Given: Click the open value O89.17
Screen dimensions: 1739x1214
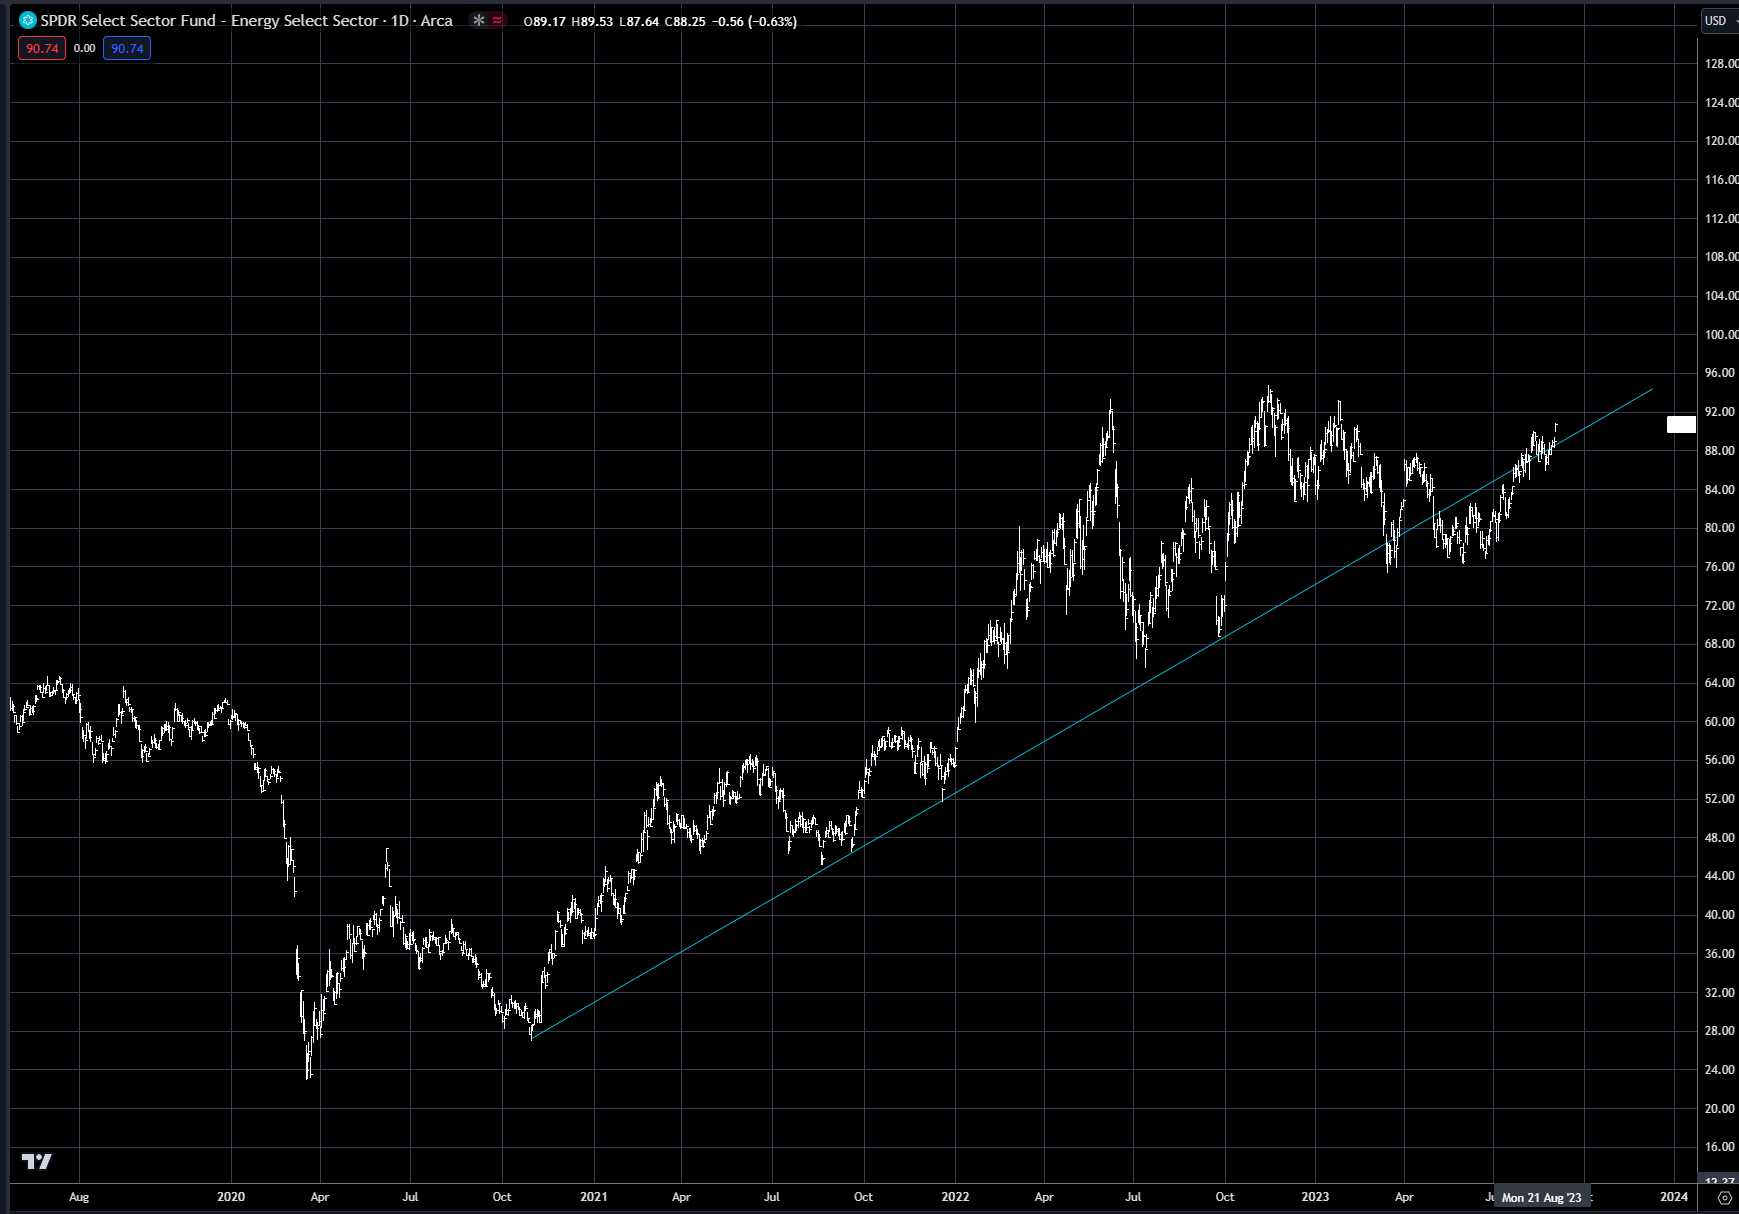Looking at the screenshot, I should [x=545, y=21].
